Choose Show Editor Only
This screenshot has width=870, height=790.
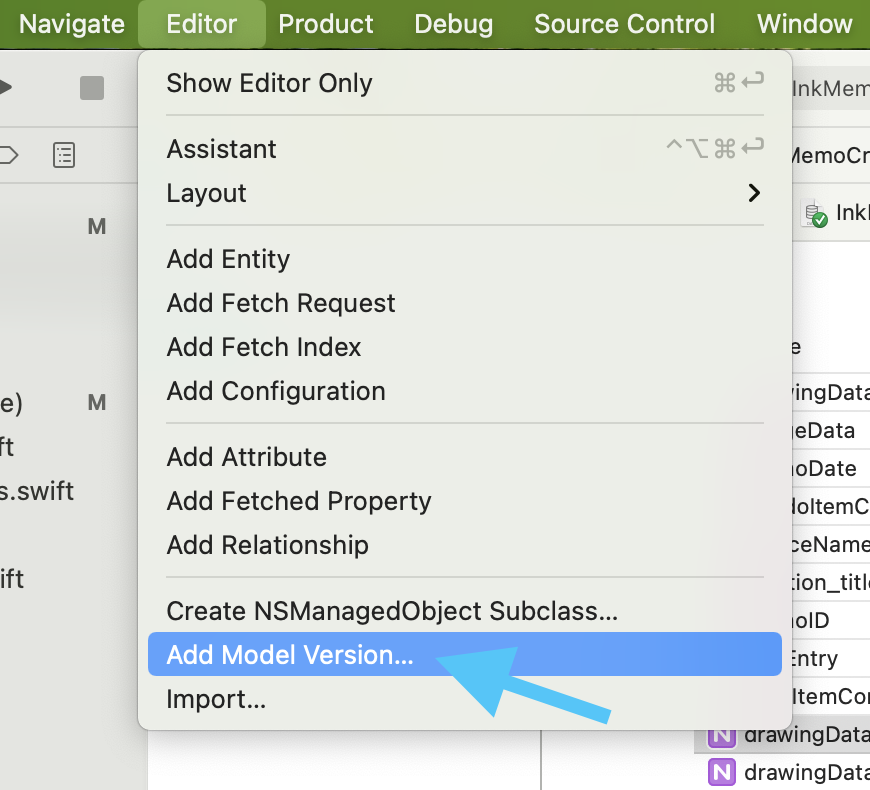[465, 83]
